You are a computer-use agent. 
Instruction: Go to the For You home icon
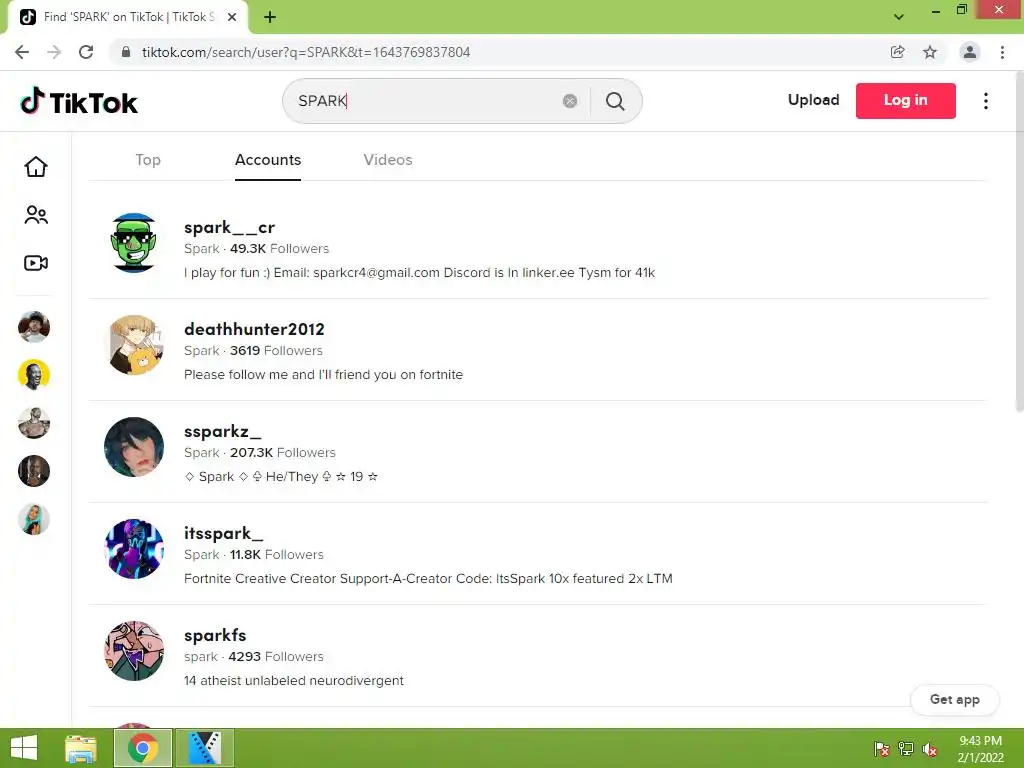(x=36, y=167)
